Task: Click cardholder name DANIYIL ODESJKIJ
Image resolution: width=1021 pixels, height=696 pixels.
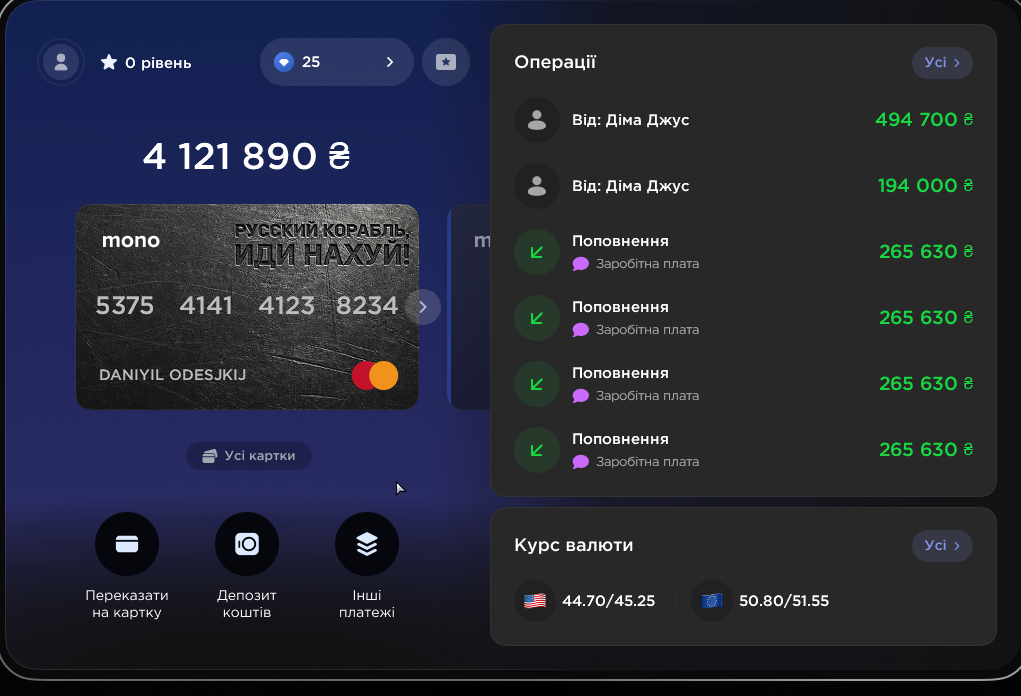Action: [173, 375]
